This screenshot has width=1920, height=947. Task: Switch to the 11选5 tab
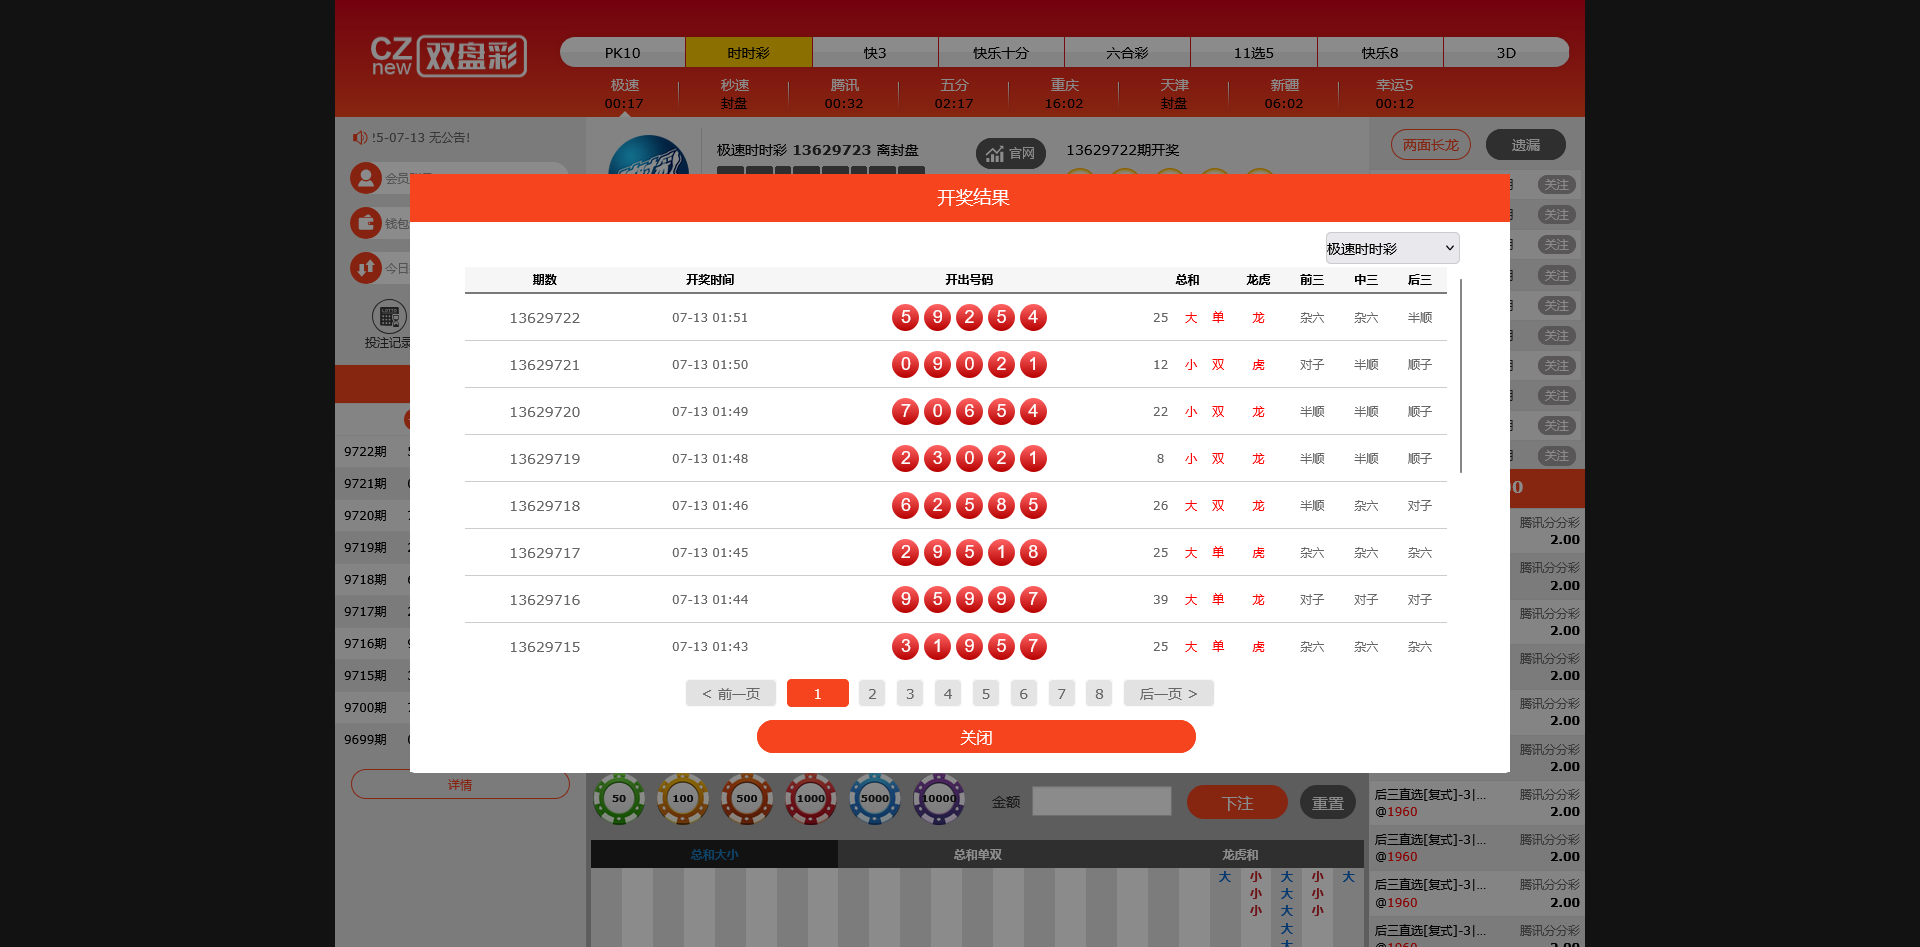[1254, 52]
